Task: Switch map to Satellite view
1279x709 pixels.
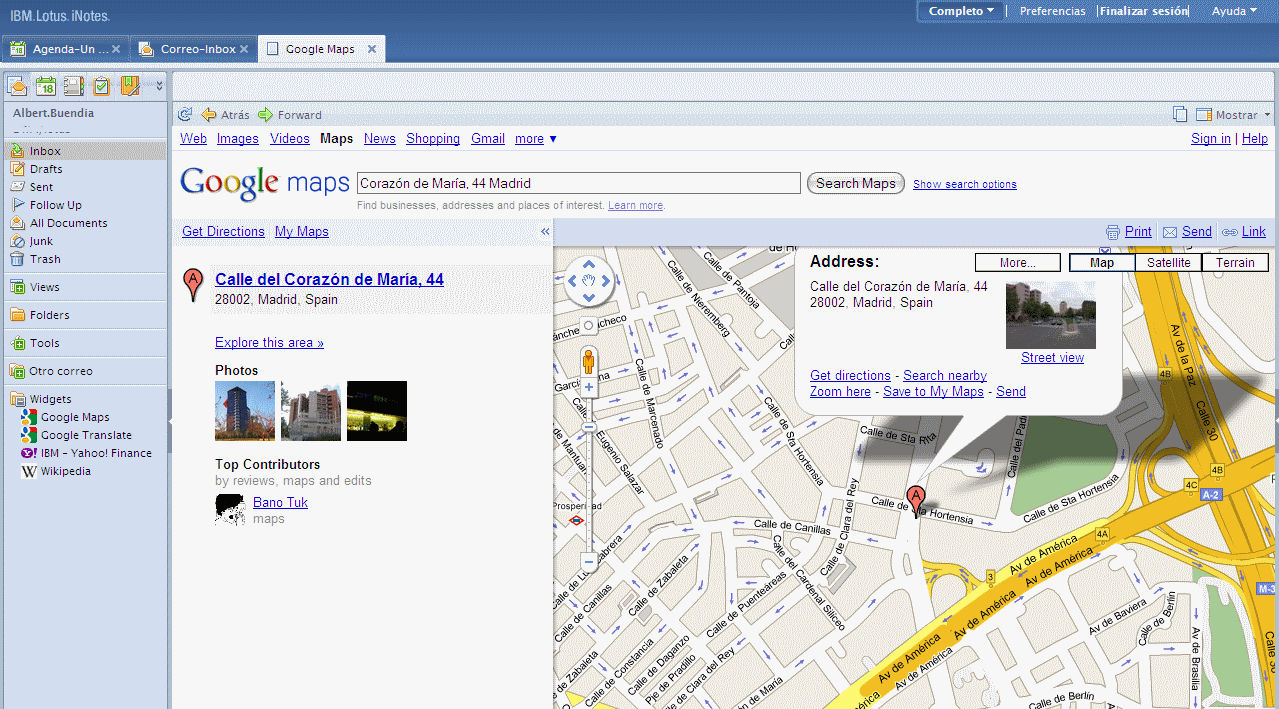Action: click(x=1168, y=263)
